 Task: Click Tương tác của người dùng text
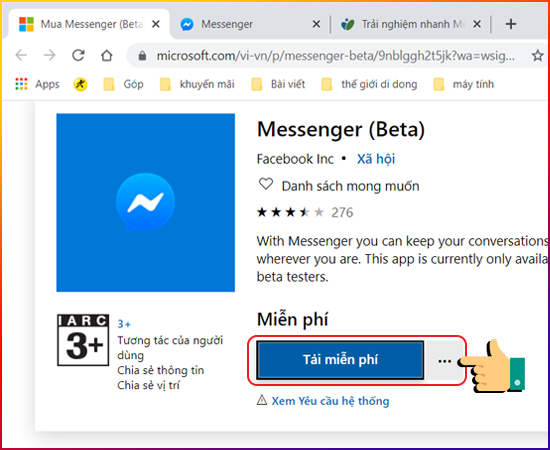point(170,348)
